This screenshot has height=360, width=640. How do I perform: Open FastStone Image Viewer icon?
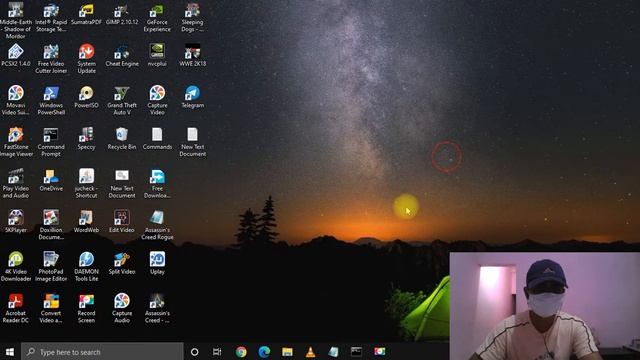(16, 142)
